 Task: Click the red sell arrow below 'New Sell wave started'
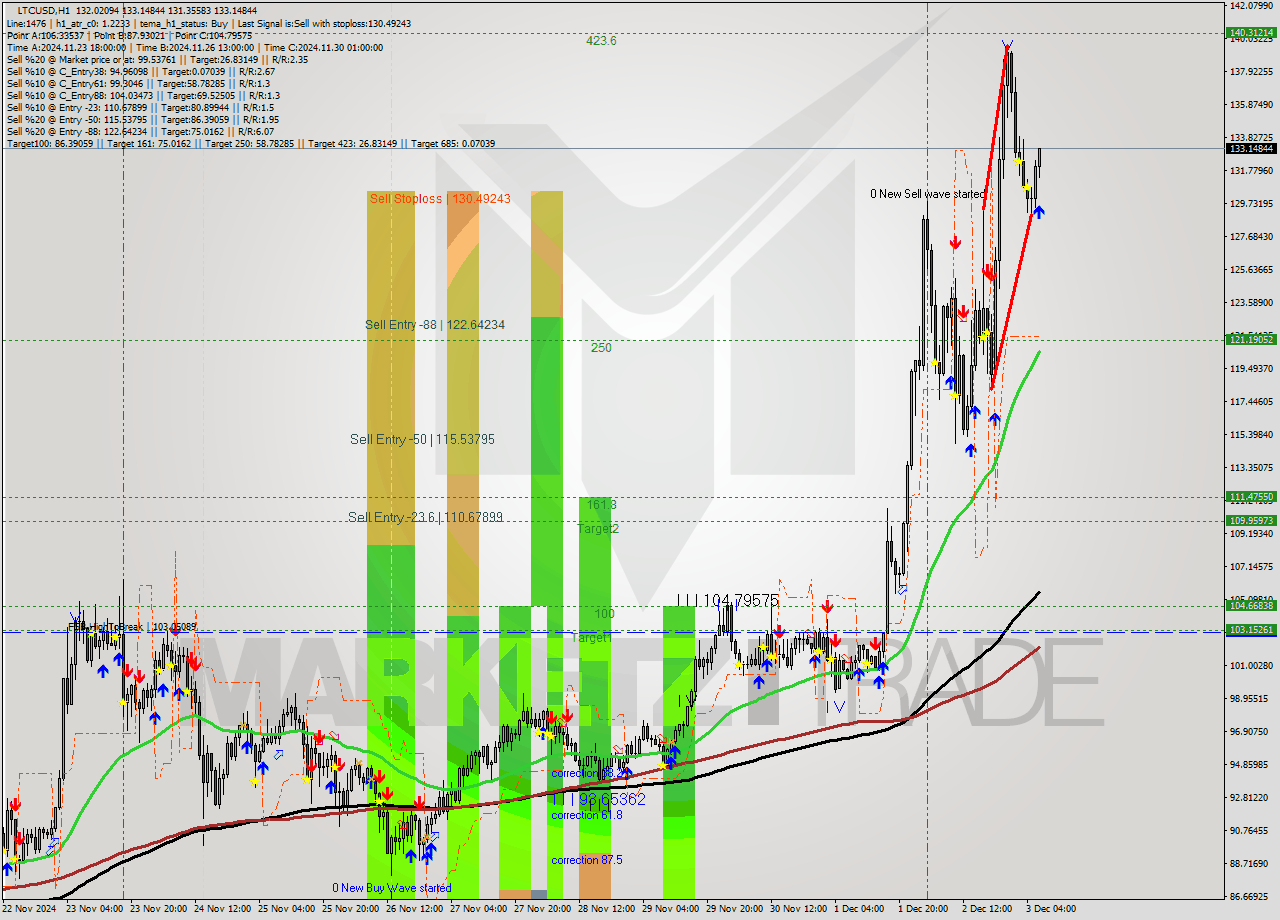click(x=956, y=242)
